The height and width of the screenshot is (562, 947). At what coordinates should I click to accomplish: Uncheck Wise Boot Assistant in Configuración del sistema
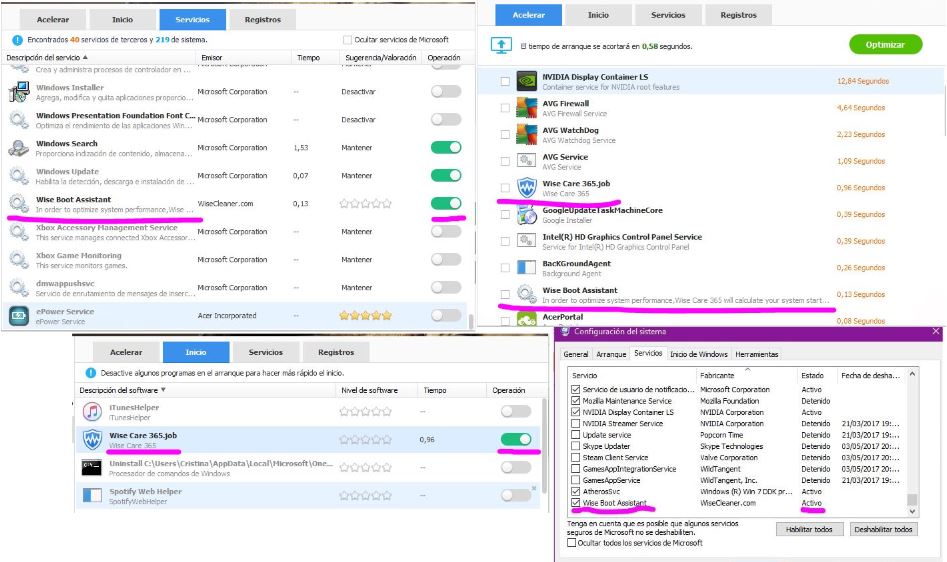(576, 502)
